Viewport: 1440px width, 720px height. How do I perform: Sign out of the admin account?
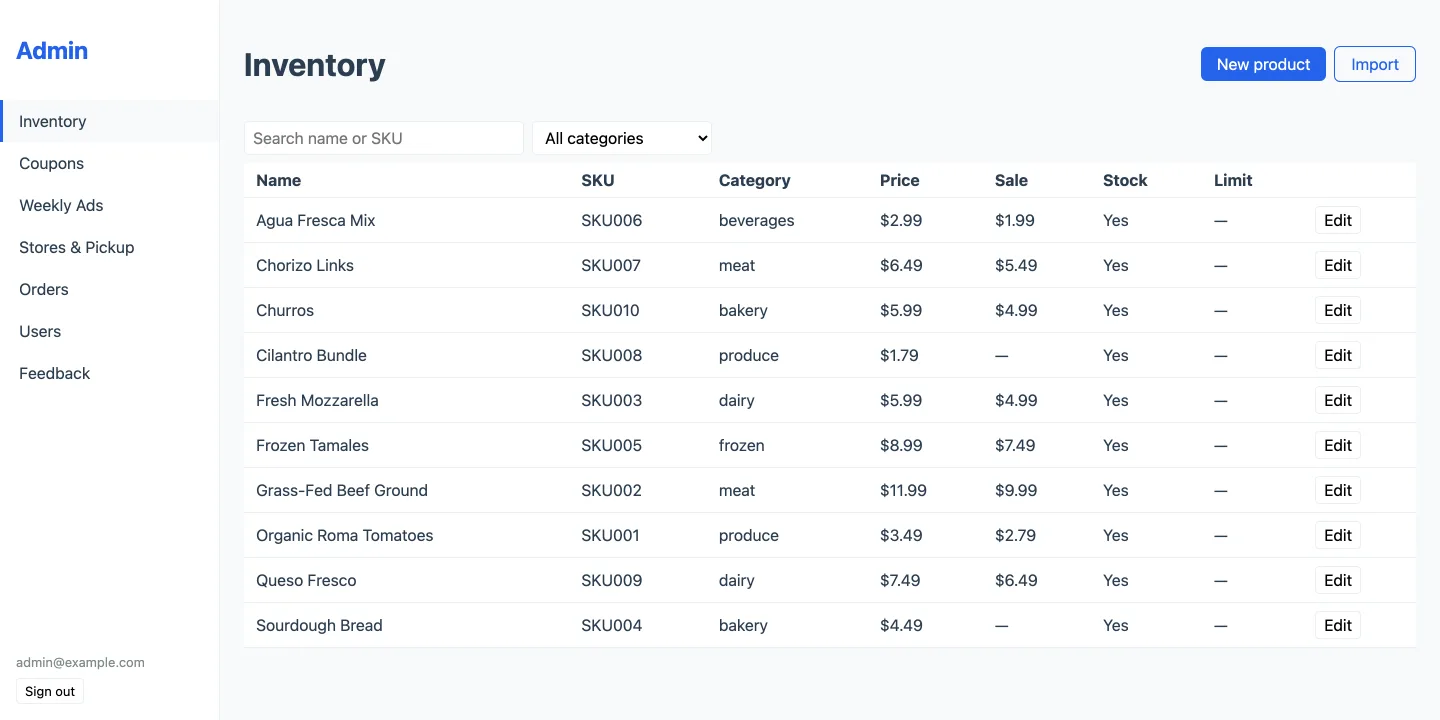point(50,691)
